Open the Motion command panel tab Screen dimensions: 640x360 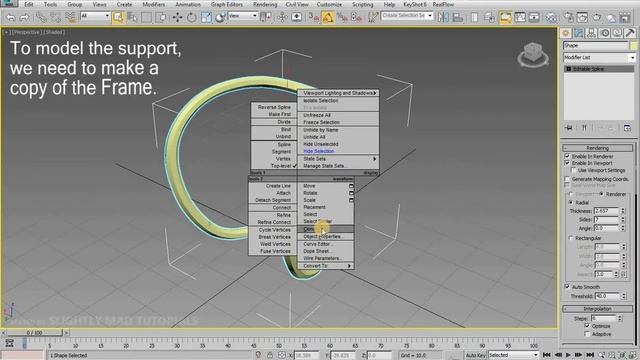tap(604, 33)
